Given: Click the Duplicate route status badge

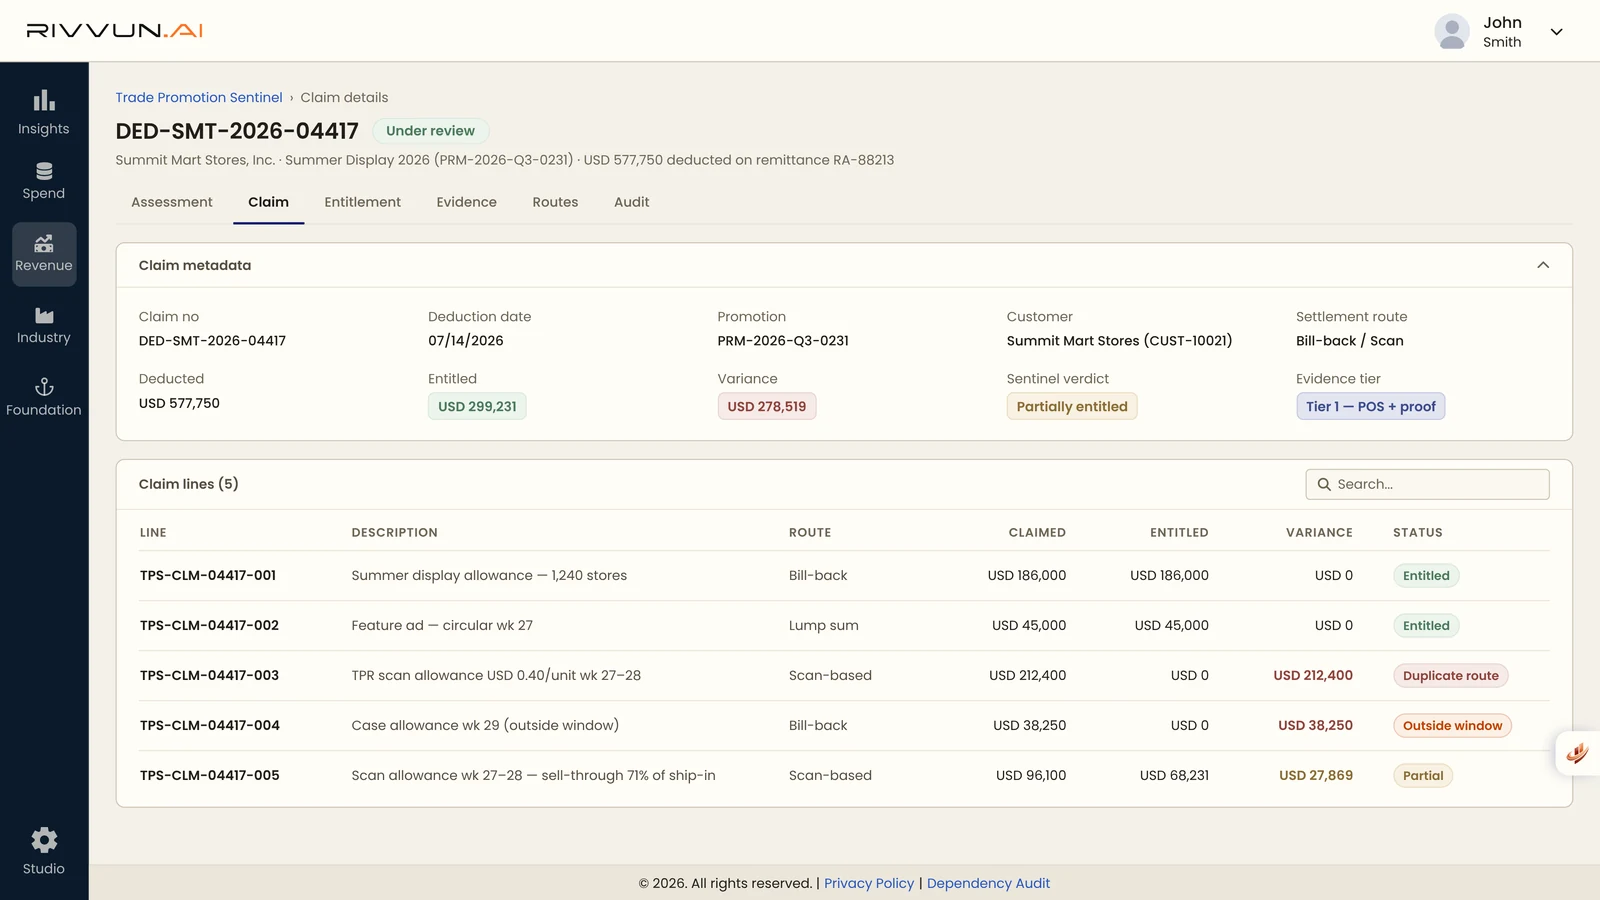Looking at the screenshot, I should coord(1451,675).
